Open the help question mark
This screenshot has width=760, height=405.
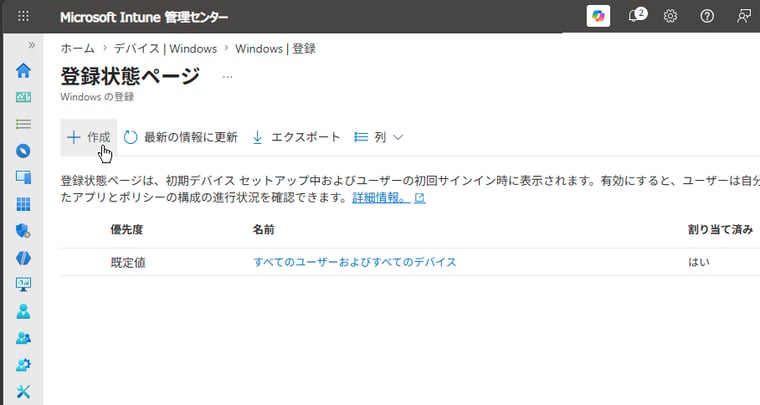tap(707, 16)
